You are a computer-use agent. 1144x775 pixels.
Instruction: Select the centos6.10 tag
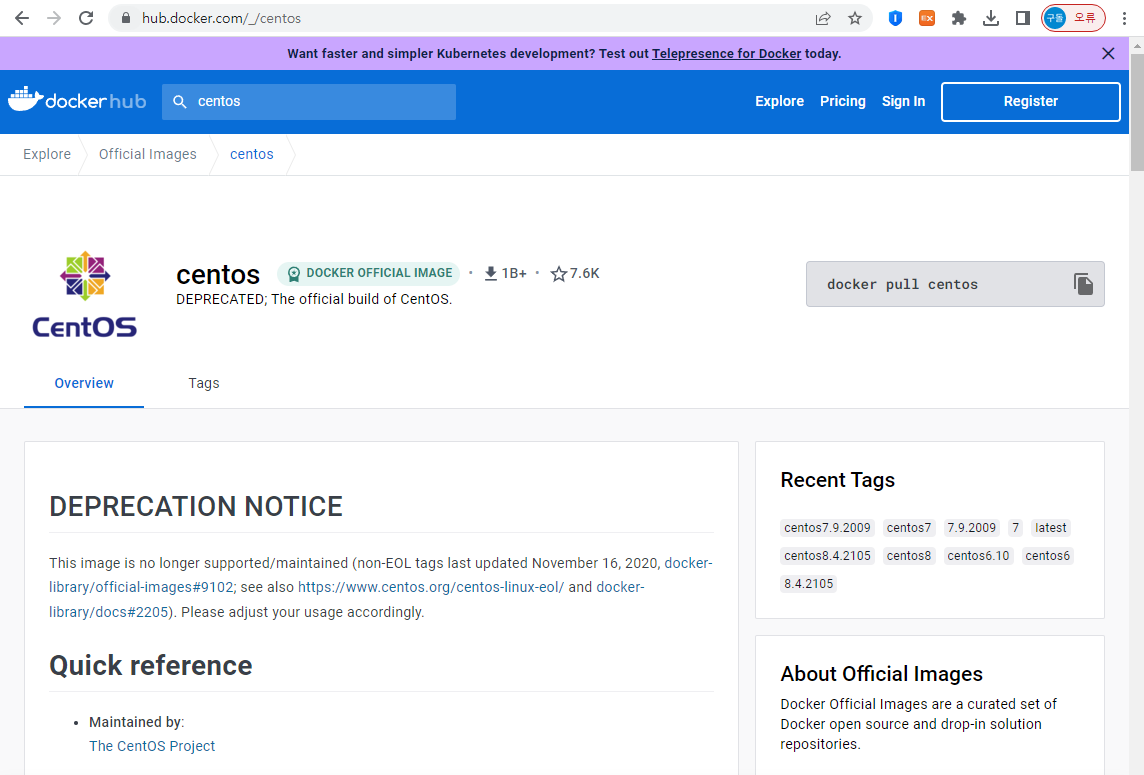978,555
